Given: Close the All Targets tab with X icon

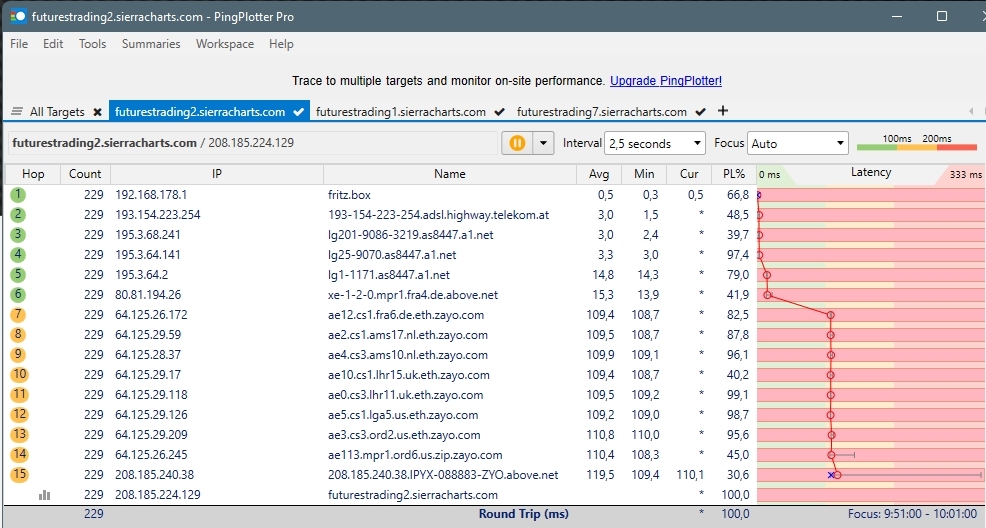Looking at the screenshot, I should tap(97, 112).
